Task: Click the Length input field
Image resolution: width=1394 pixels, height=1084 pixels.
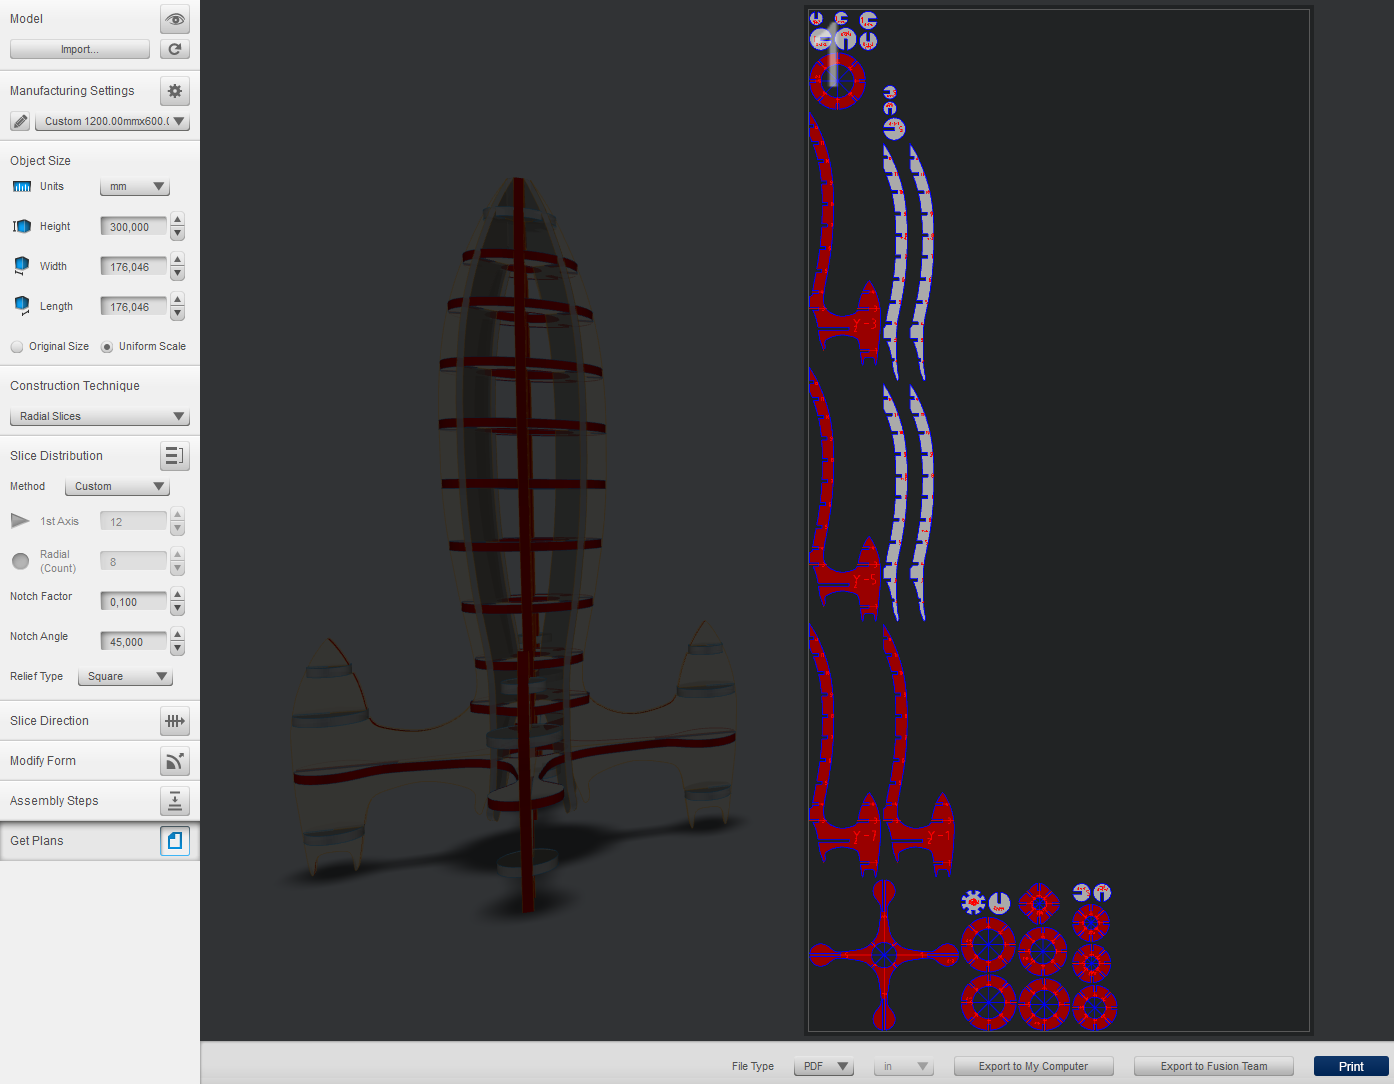Action: (x=134, y=307)
